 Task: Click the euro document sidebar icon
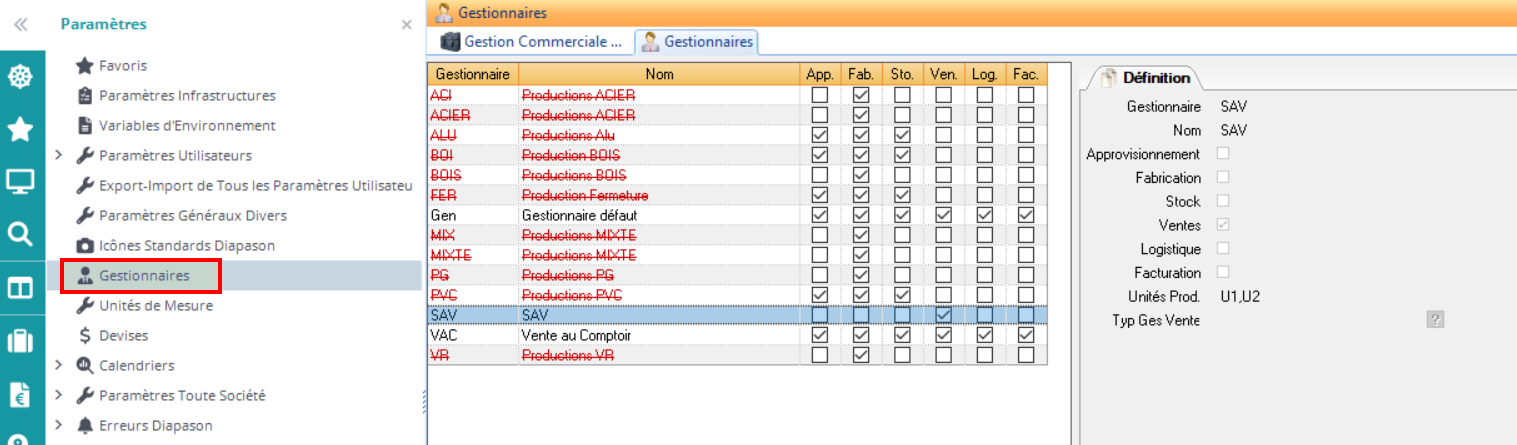(20, 394)
